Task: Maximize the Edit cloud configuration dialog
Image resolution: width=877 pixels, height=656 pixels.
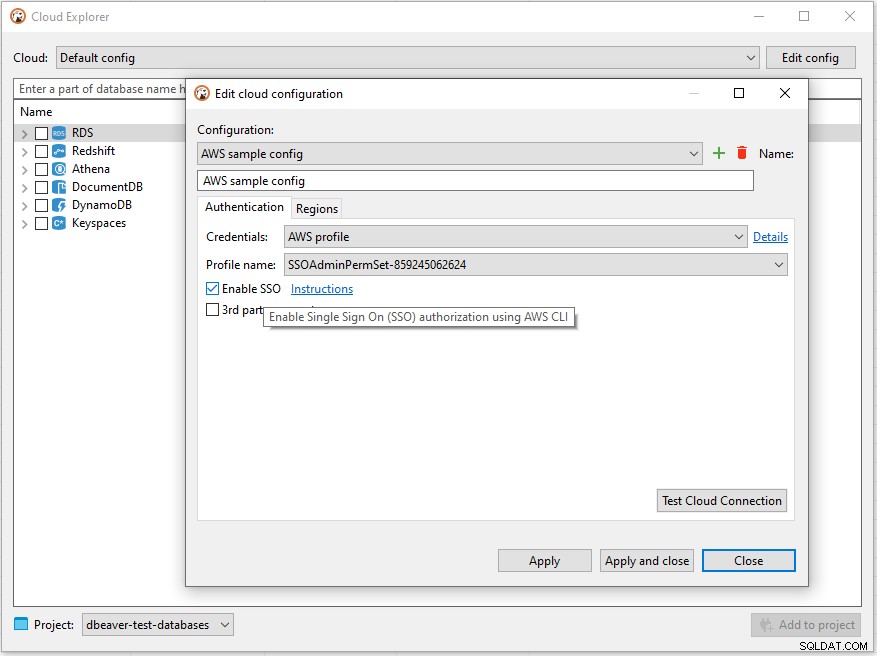Action: 739,93
